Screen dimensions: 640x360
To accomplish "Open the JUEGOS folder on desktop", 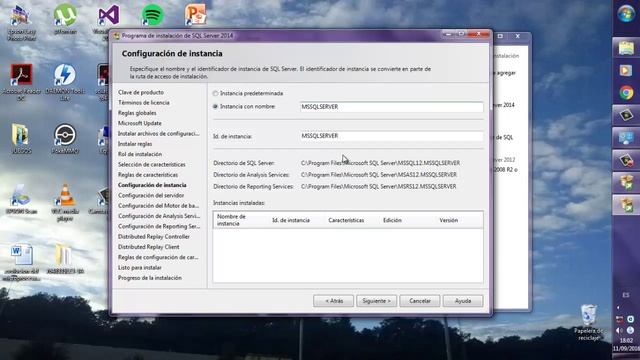I will pos(21,139).
